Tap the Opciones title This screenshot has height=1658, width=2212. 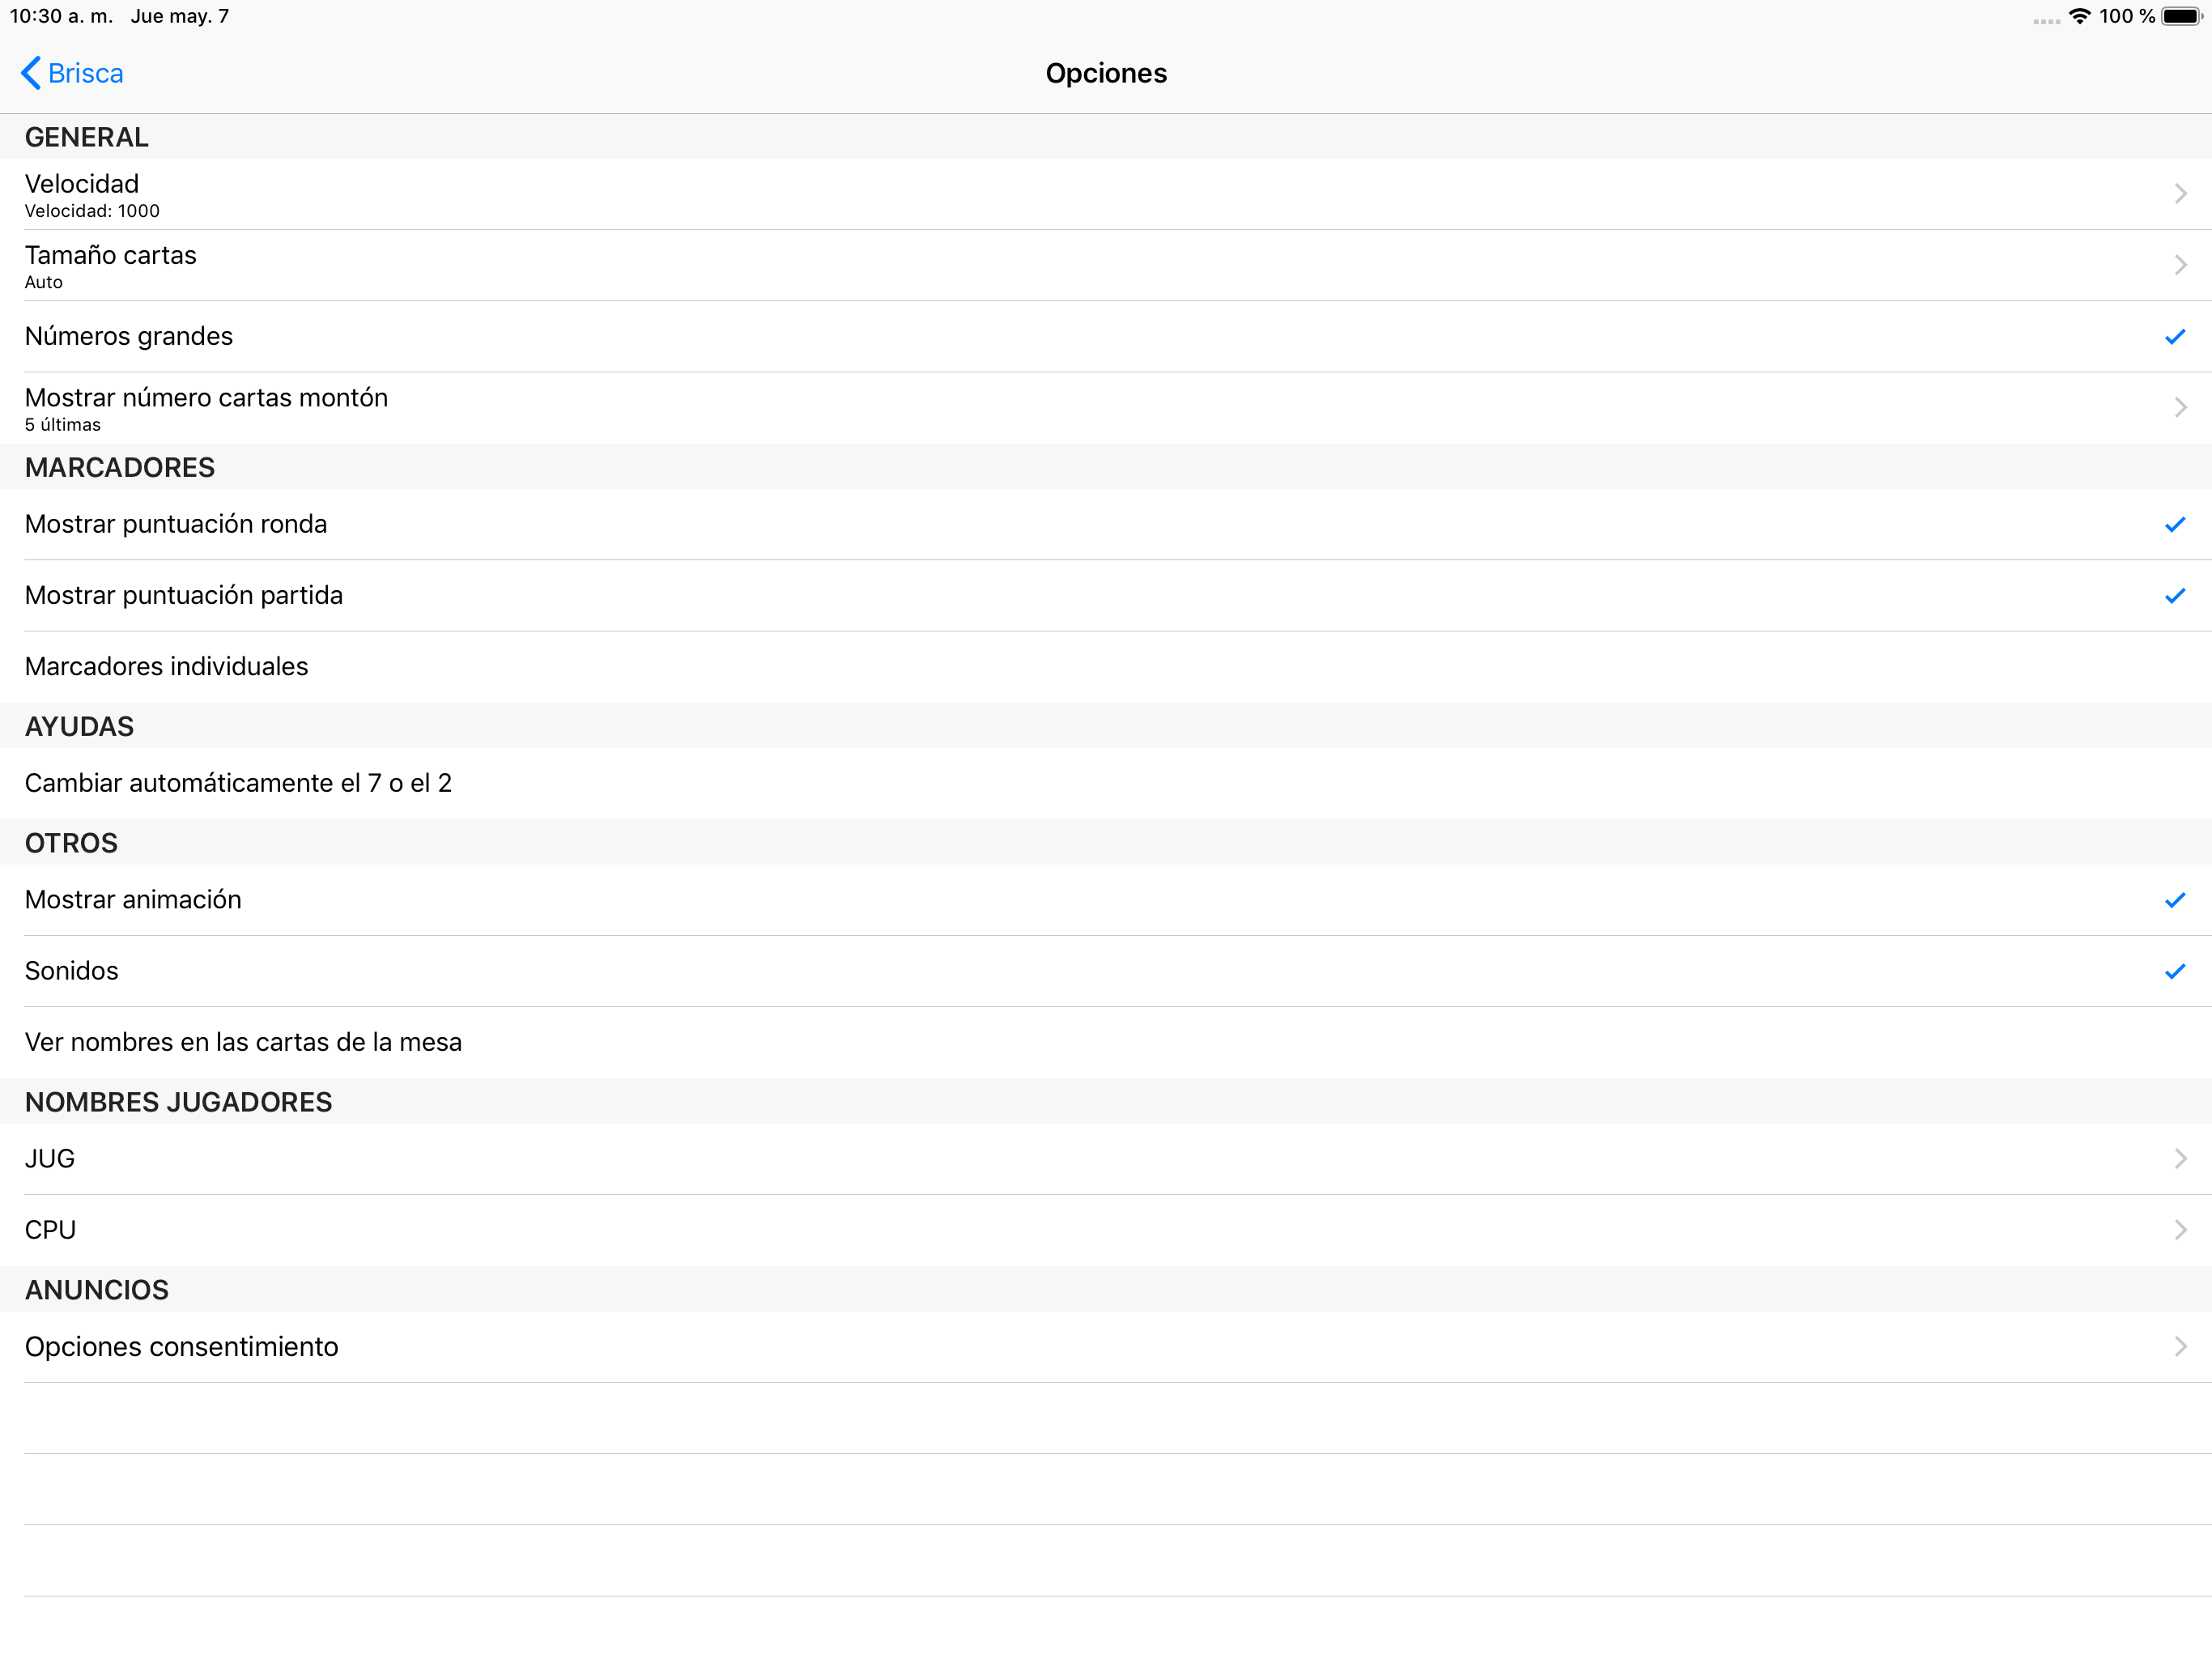click(1105, 73)
